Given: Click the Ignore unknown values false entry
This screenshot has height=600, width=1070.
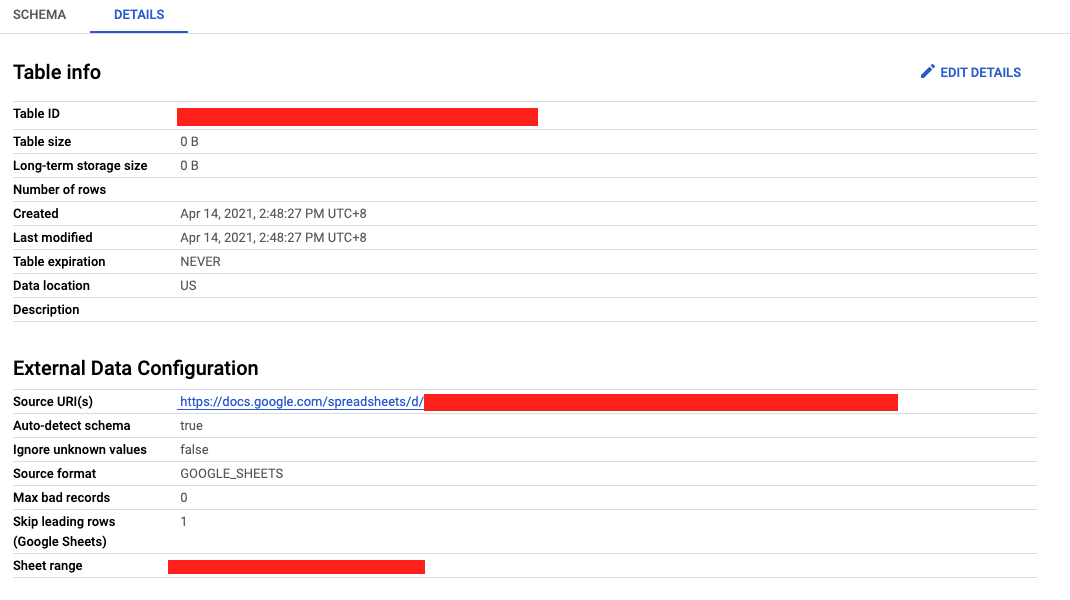Looking at the screenshot, I should [193, 449].
